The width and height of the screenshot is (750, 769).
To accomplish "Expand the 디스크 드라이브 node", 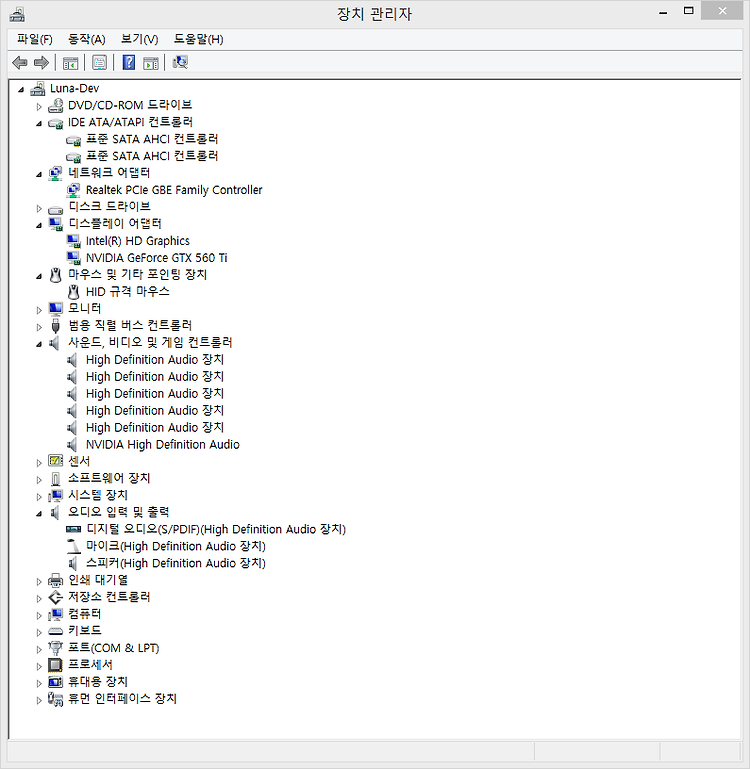I will pyautogui.click(x=39, y=208).
